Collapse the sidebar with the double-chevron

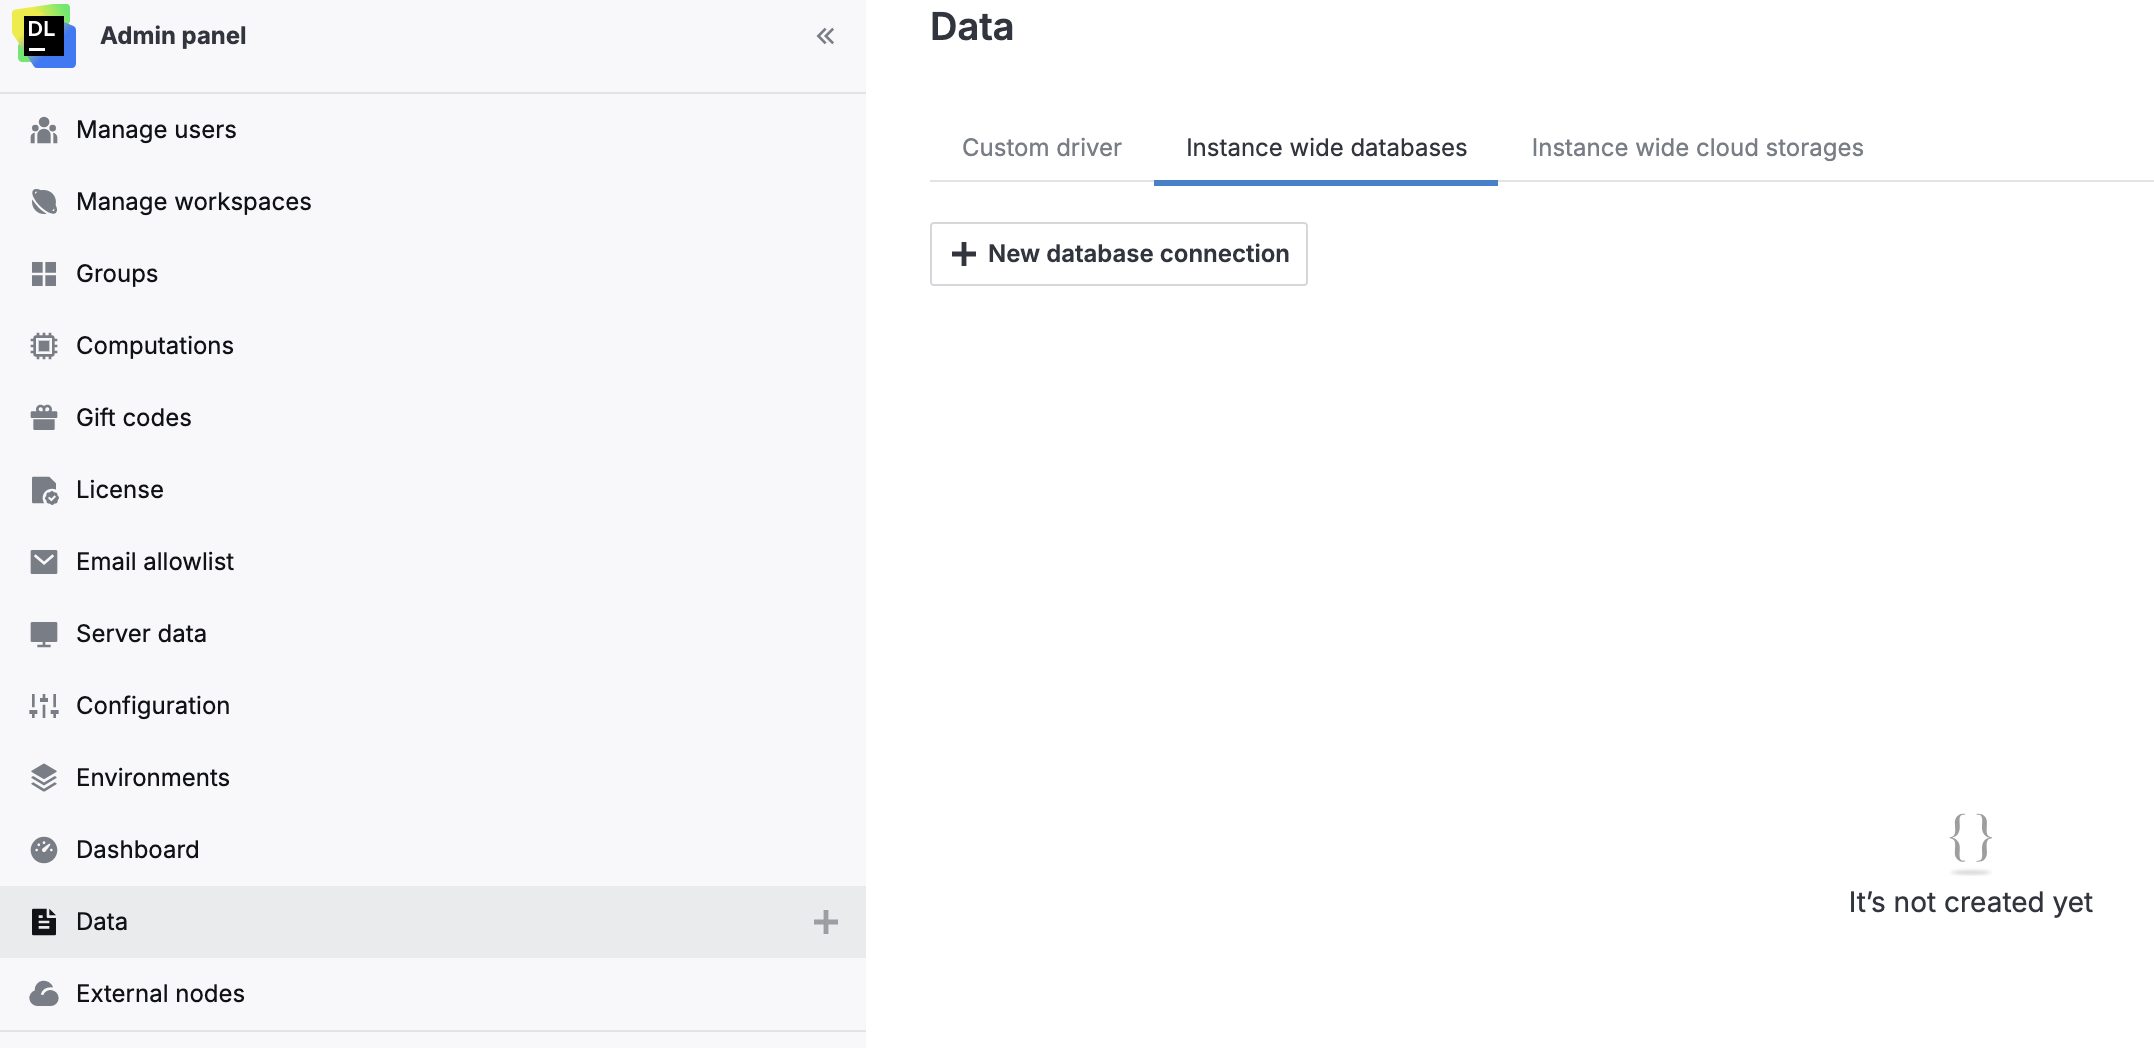(825, 36)
